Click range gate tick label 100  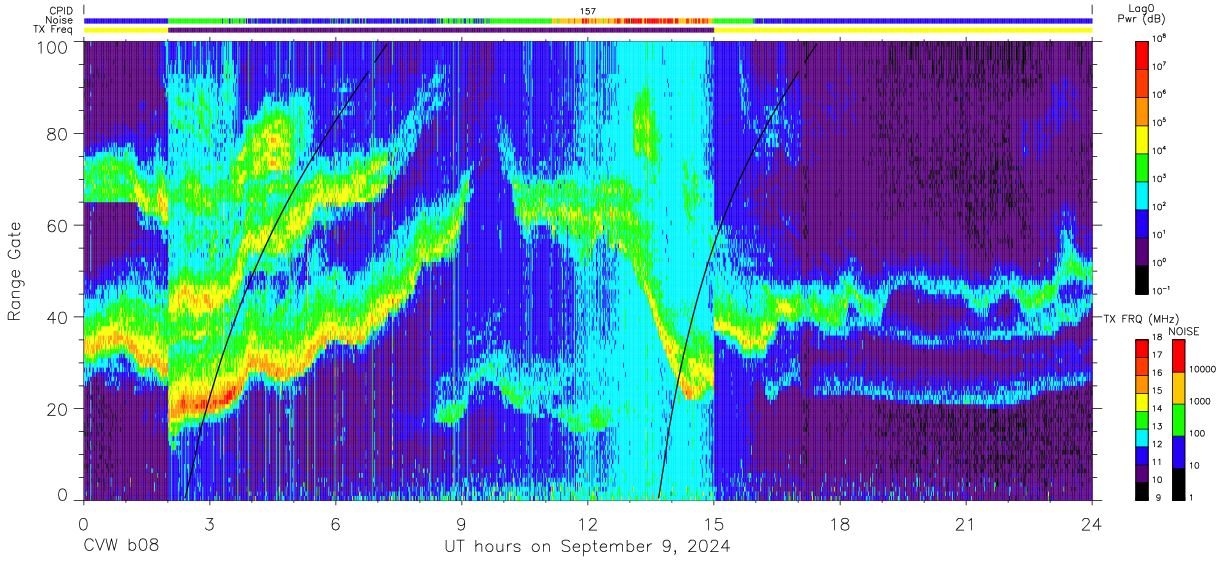point(54,47)
